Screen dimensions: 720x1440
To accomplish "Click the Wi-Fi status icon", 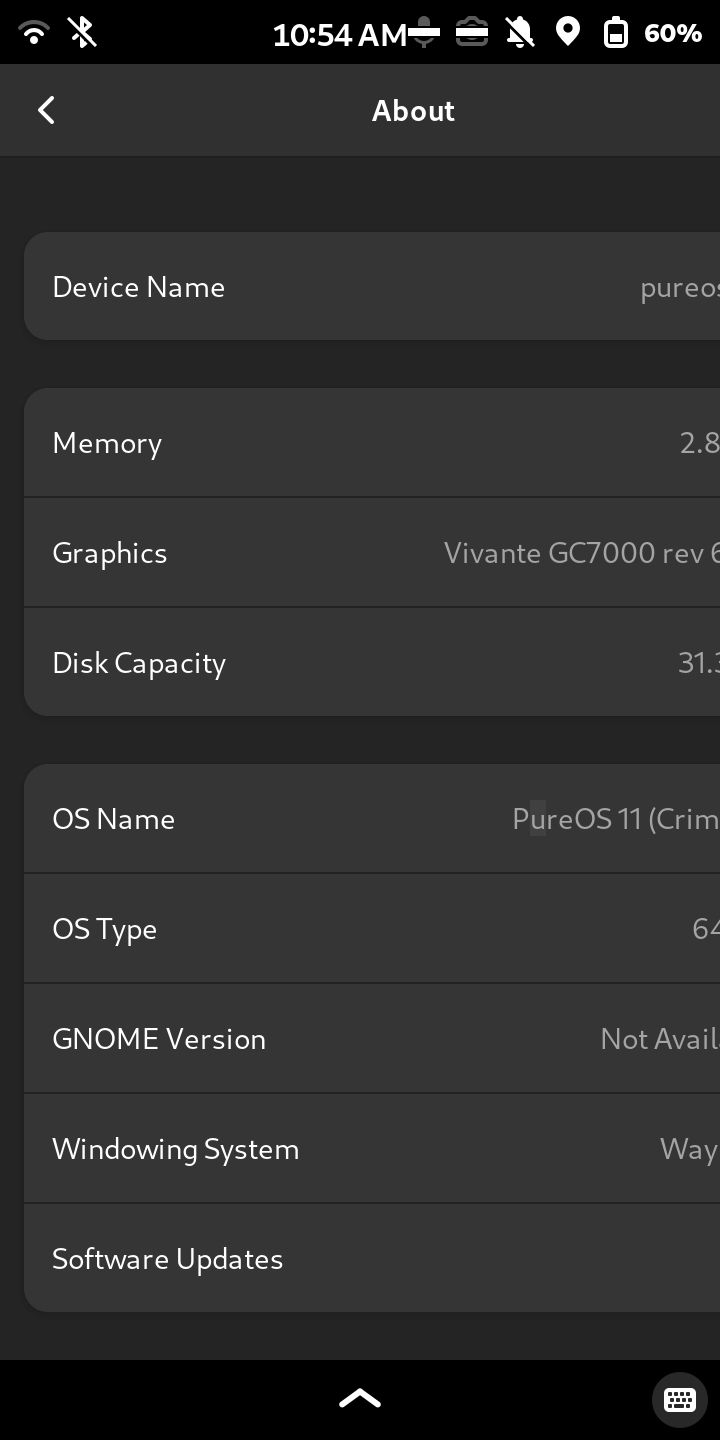I will 34,33.
